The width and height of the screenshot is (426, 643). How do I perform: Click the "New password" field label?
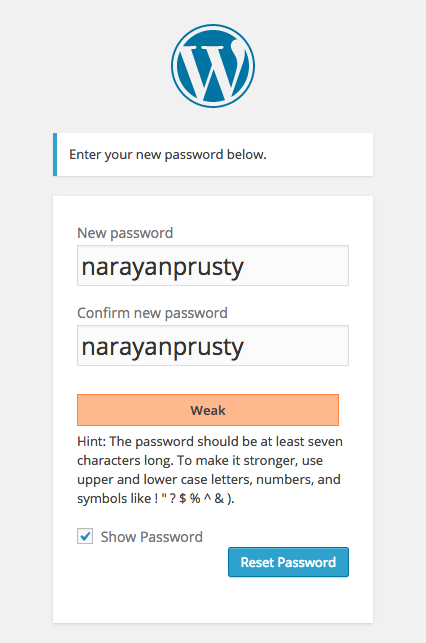coord(125,233)
